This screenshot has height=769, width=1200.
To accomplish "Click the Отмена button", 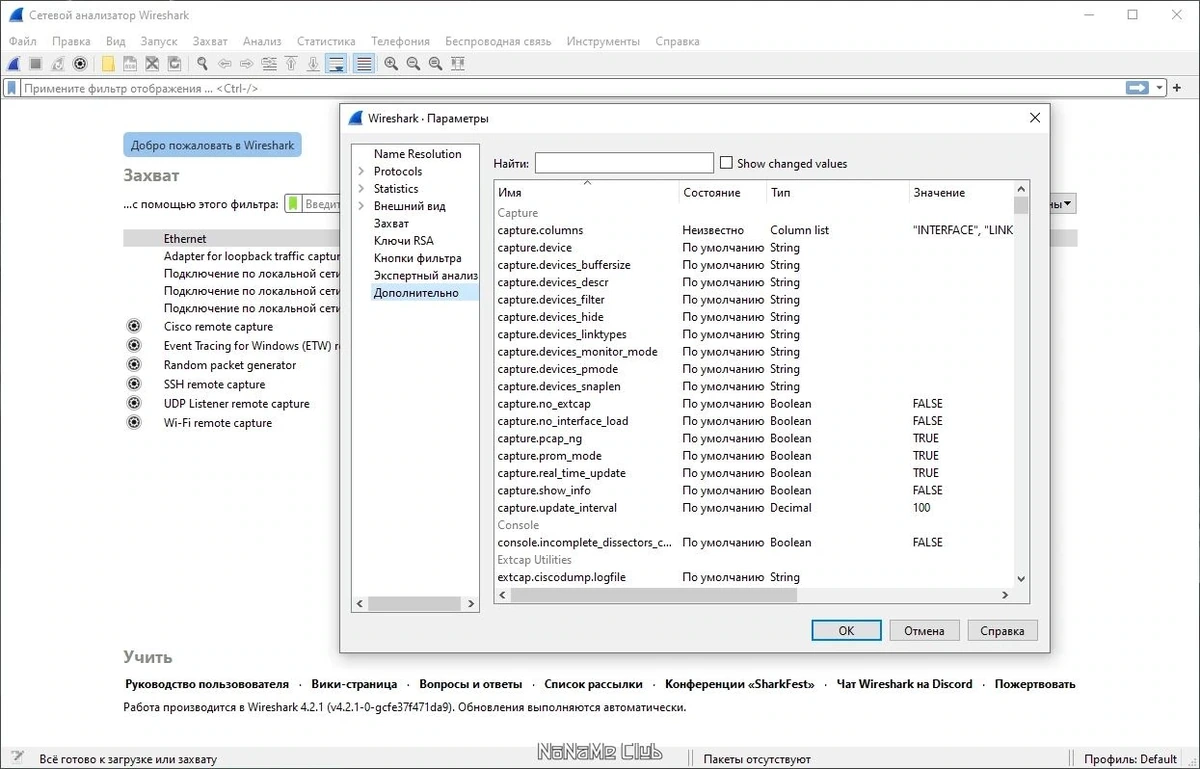I will (x=924, y=630).
